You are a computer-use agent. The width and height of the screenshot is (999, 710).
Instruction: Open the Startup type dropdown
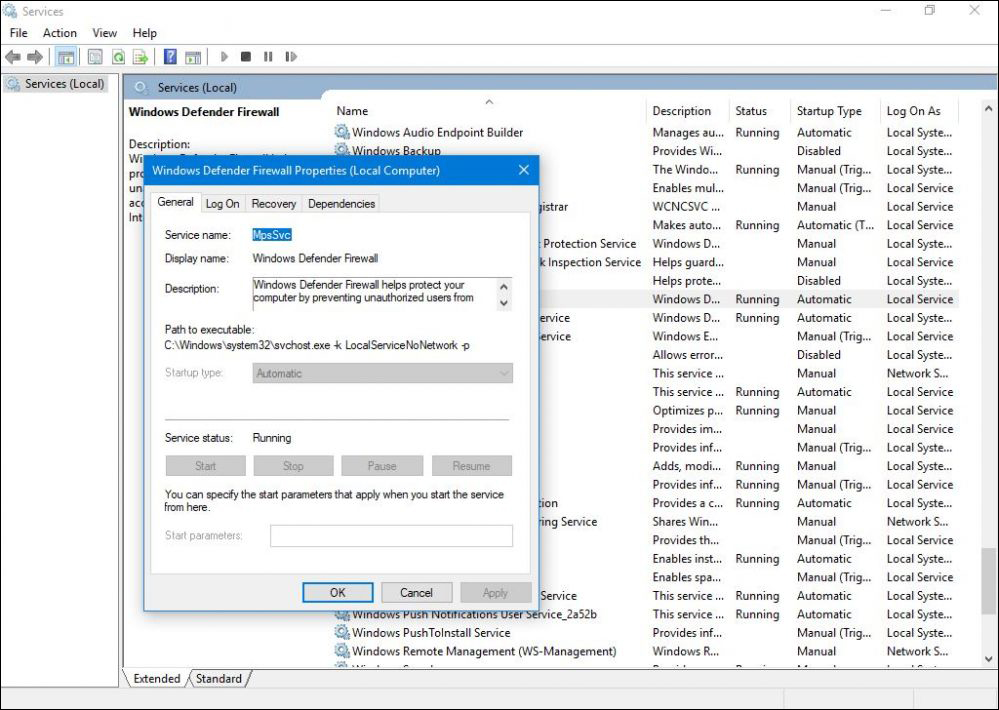point(389,373)
